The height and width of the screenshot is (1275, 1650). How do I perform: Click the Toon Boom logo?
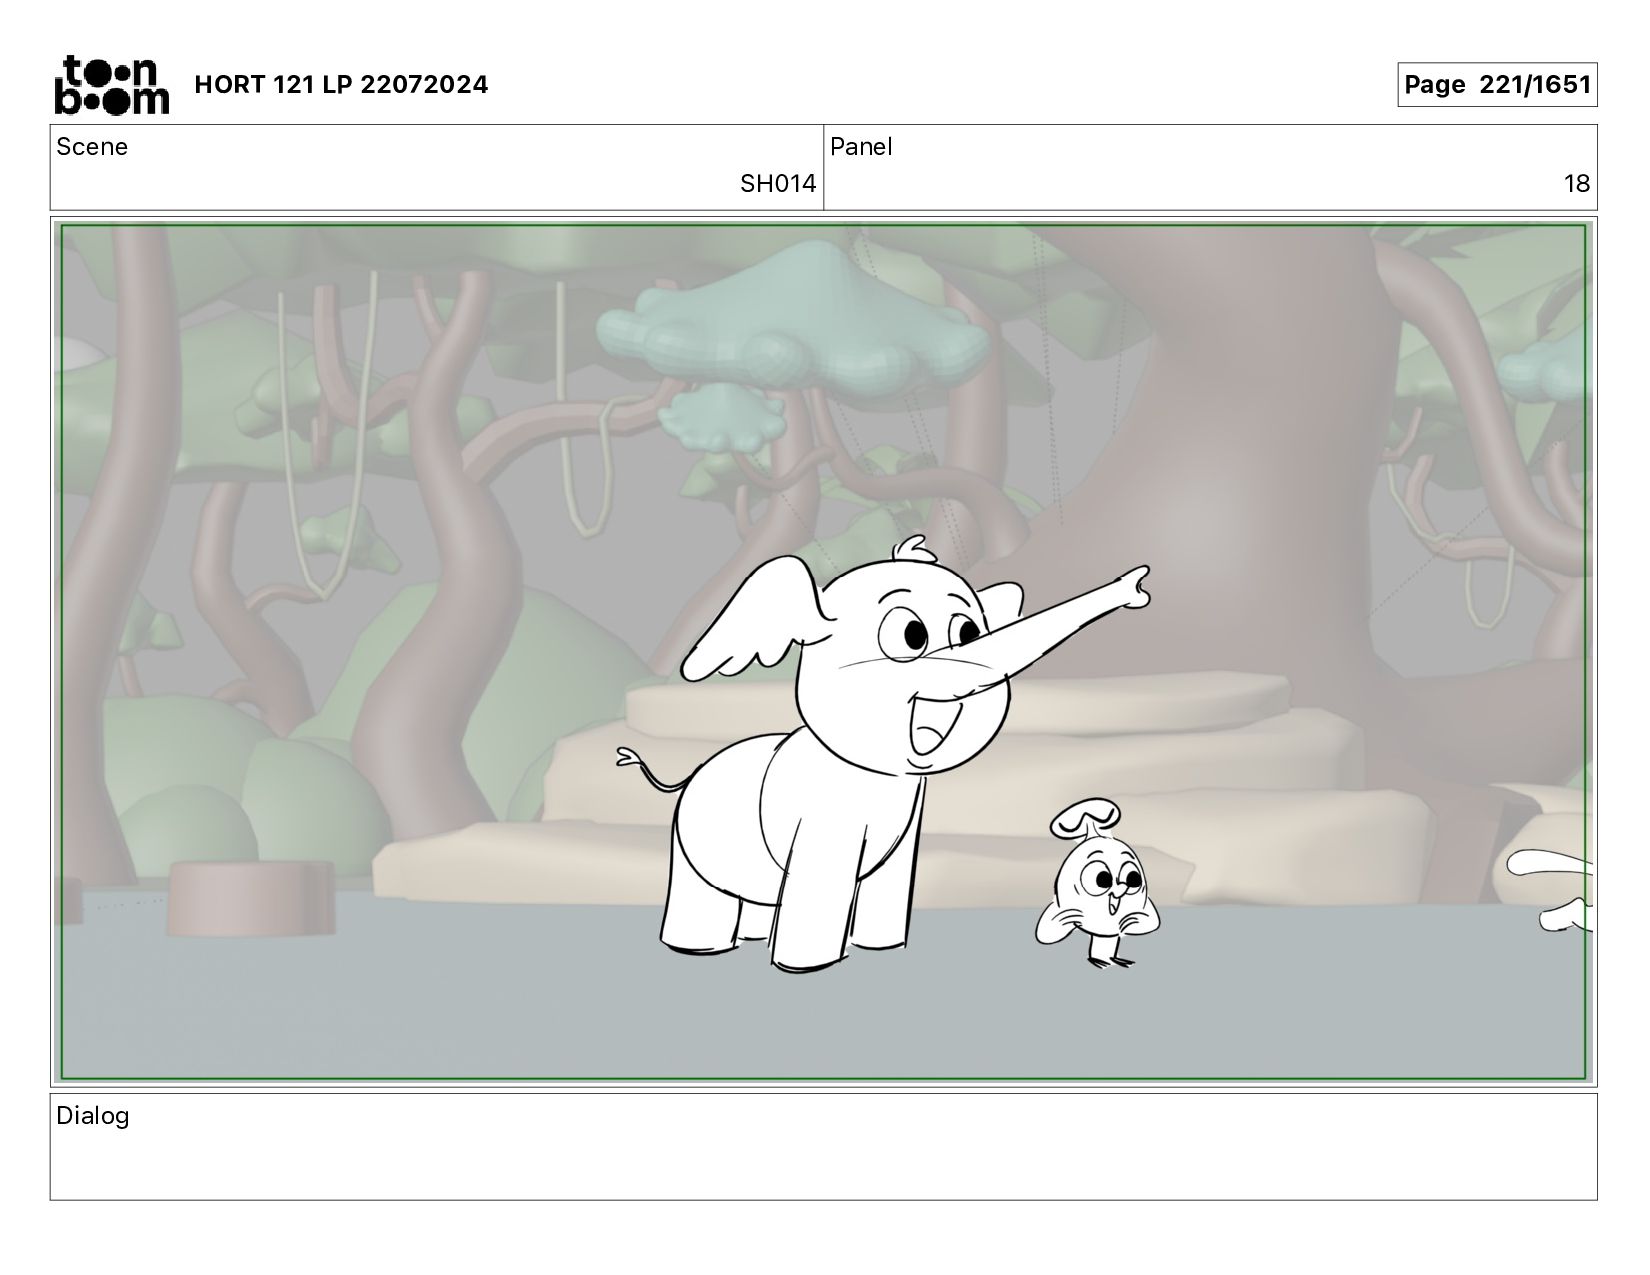[x=111, y=84]
